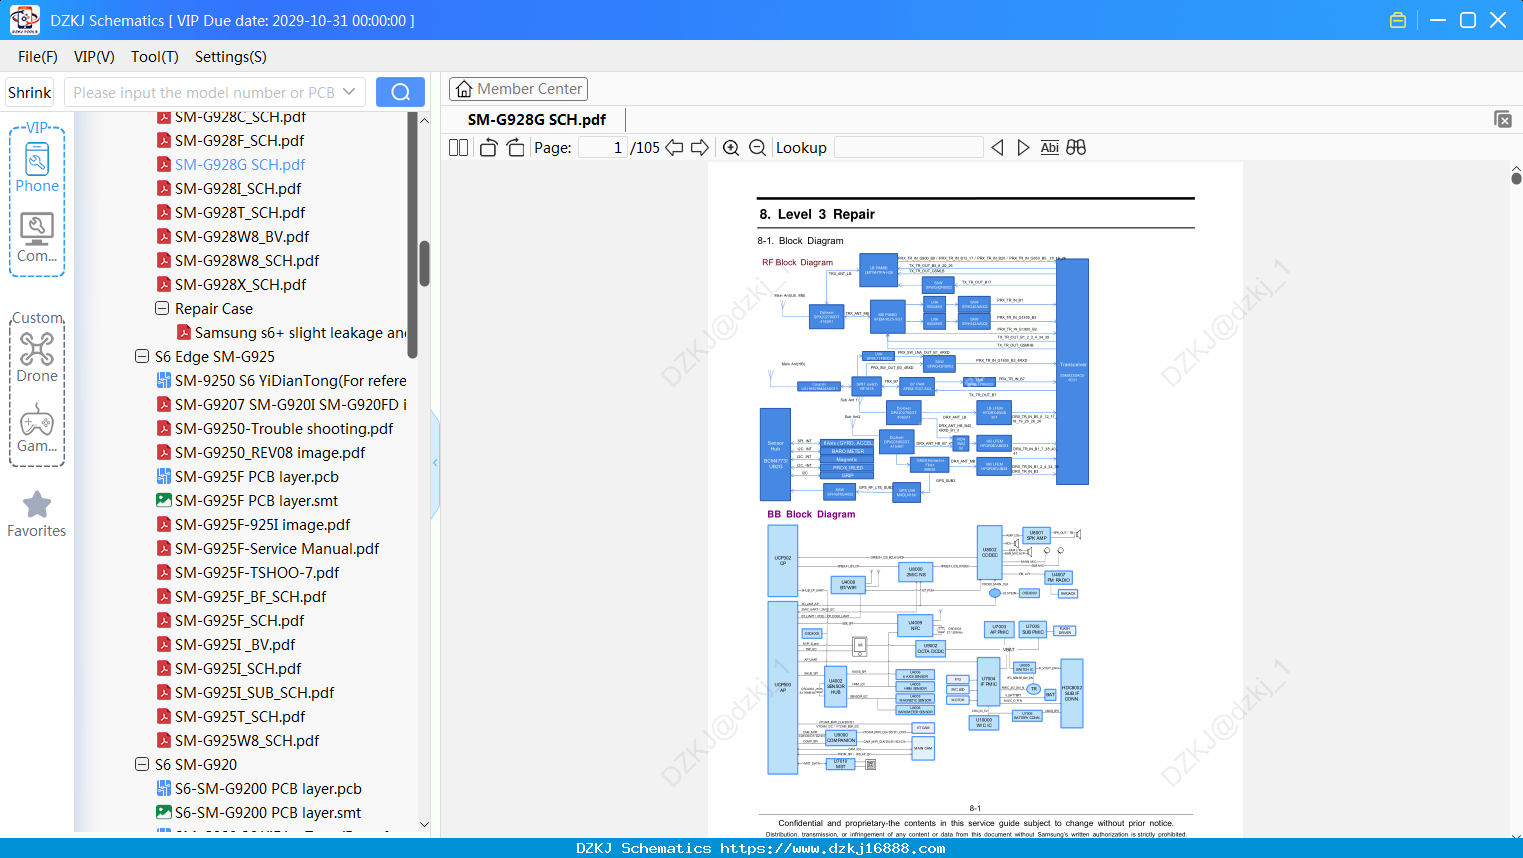The height and width of the screenshot is (858, 1523).
Task: Open the Favorites star
Action: 37,514
